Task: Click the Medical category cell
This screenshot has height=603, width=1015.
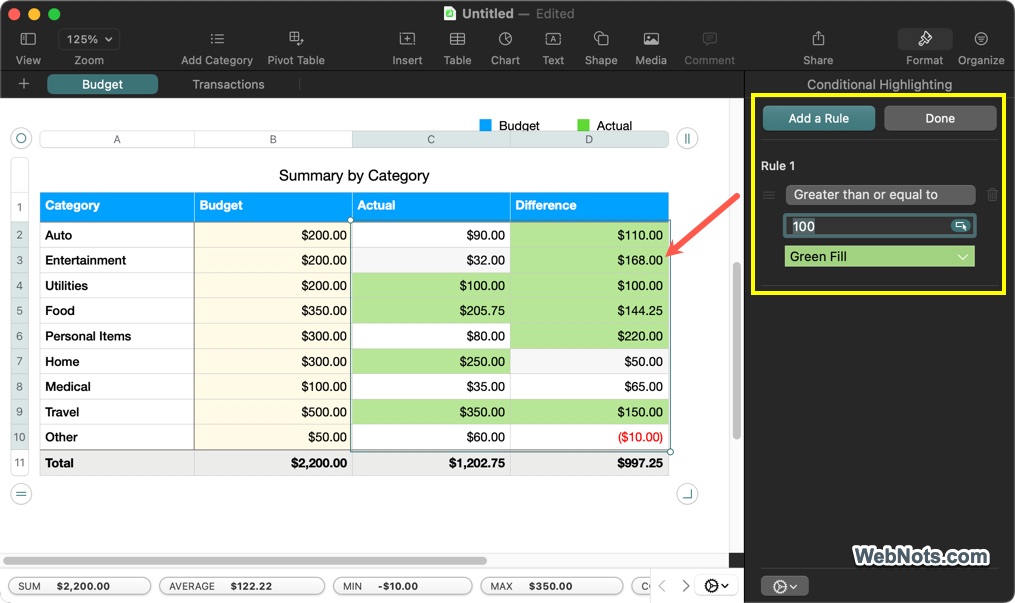Action: coord(117,387)
